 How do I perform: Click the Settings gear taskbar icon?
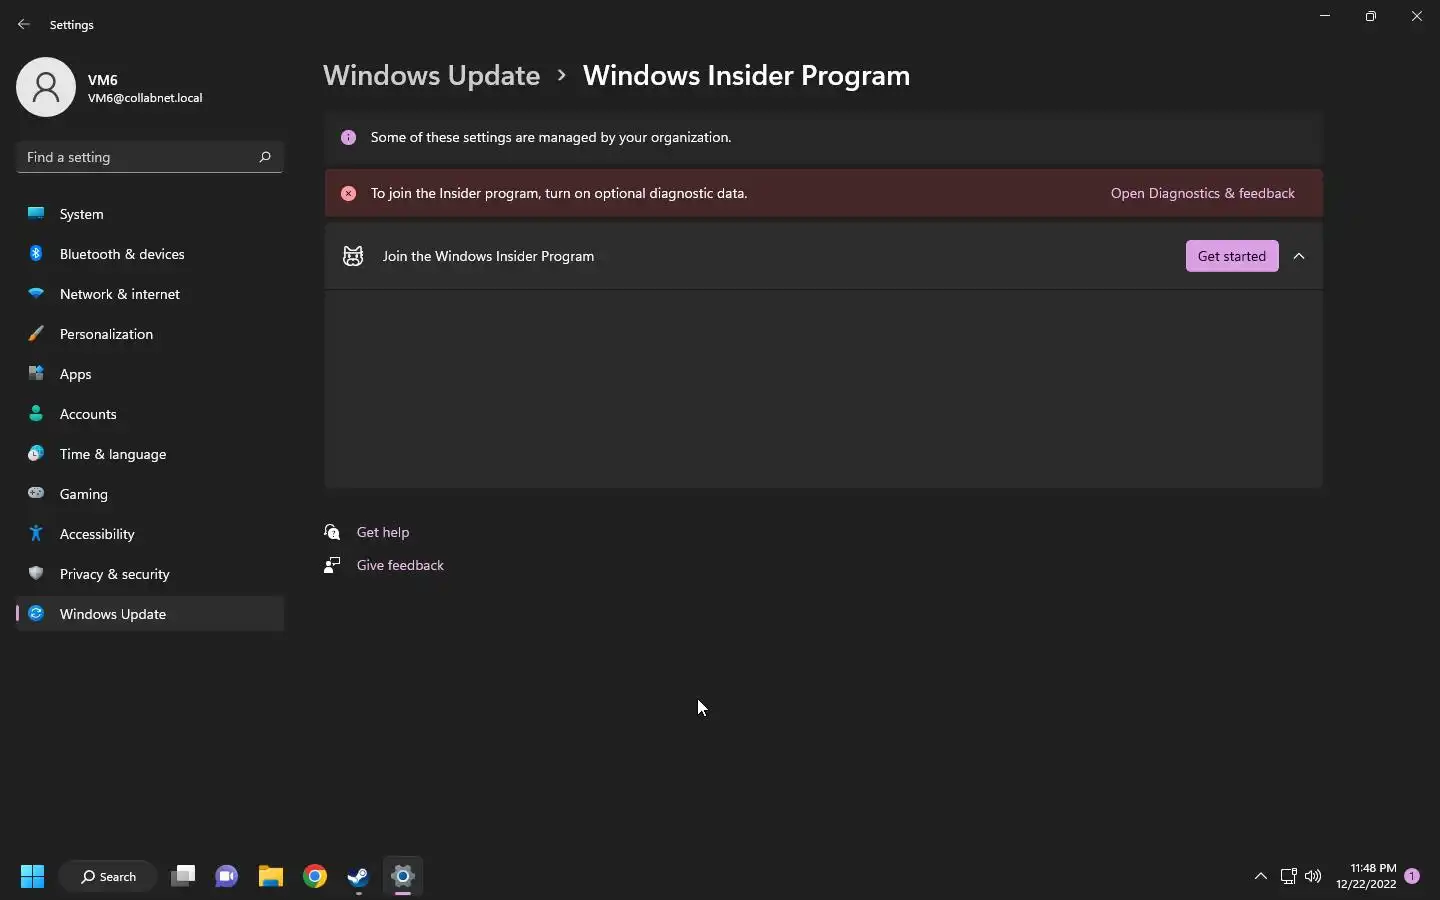point(403,877)
